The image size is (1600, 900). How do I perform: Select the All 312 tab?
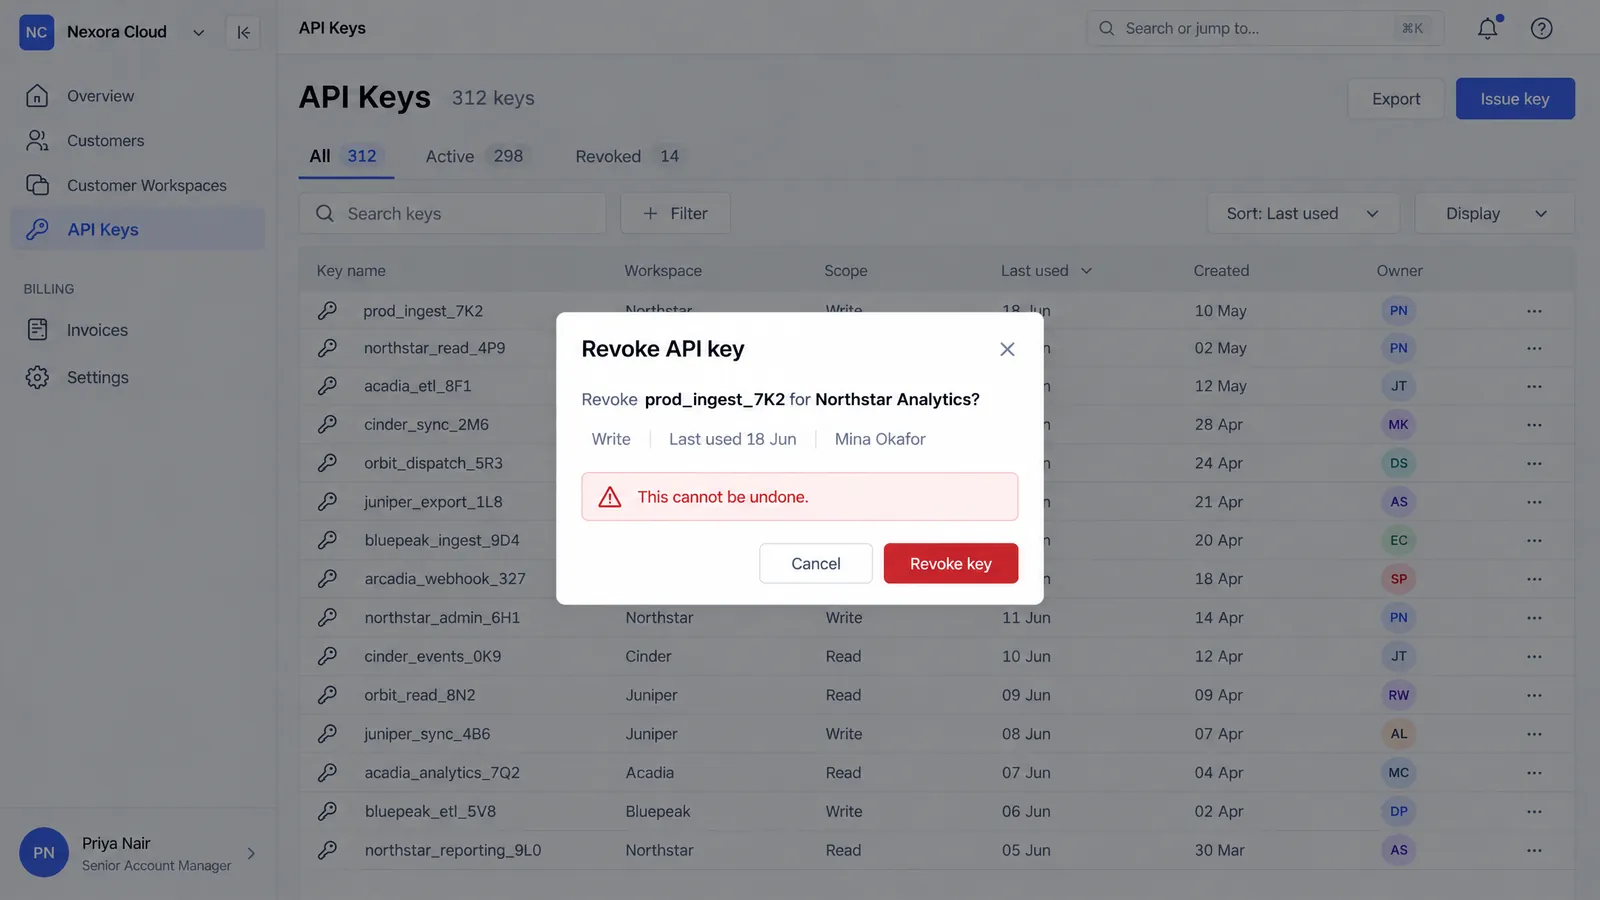(344, 156)
